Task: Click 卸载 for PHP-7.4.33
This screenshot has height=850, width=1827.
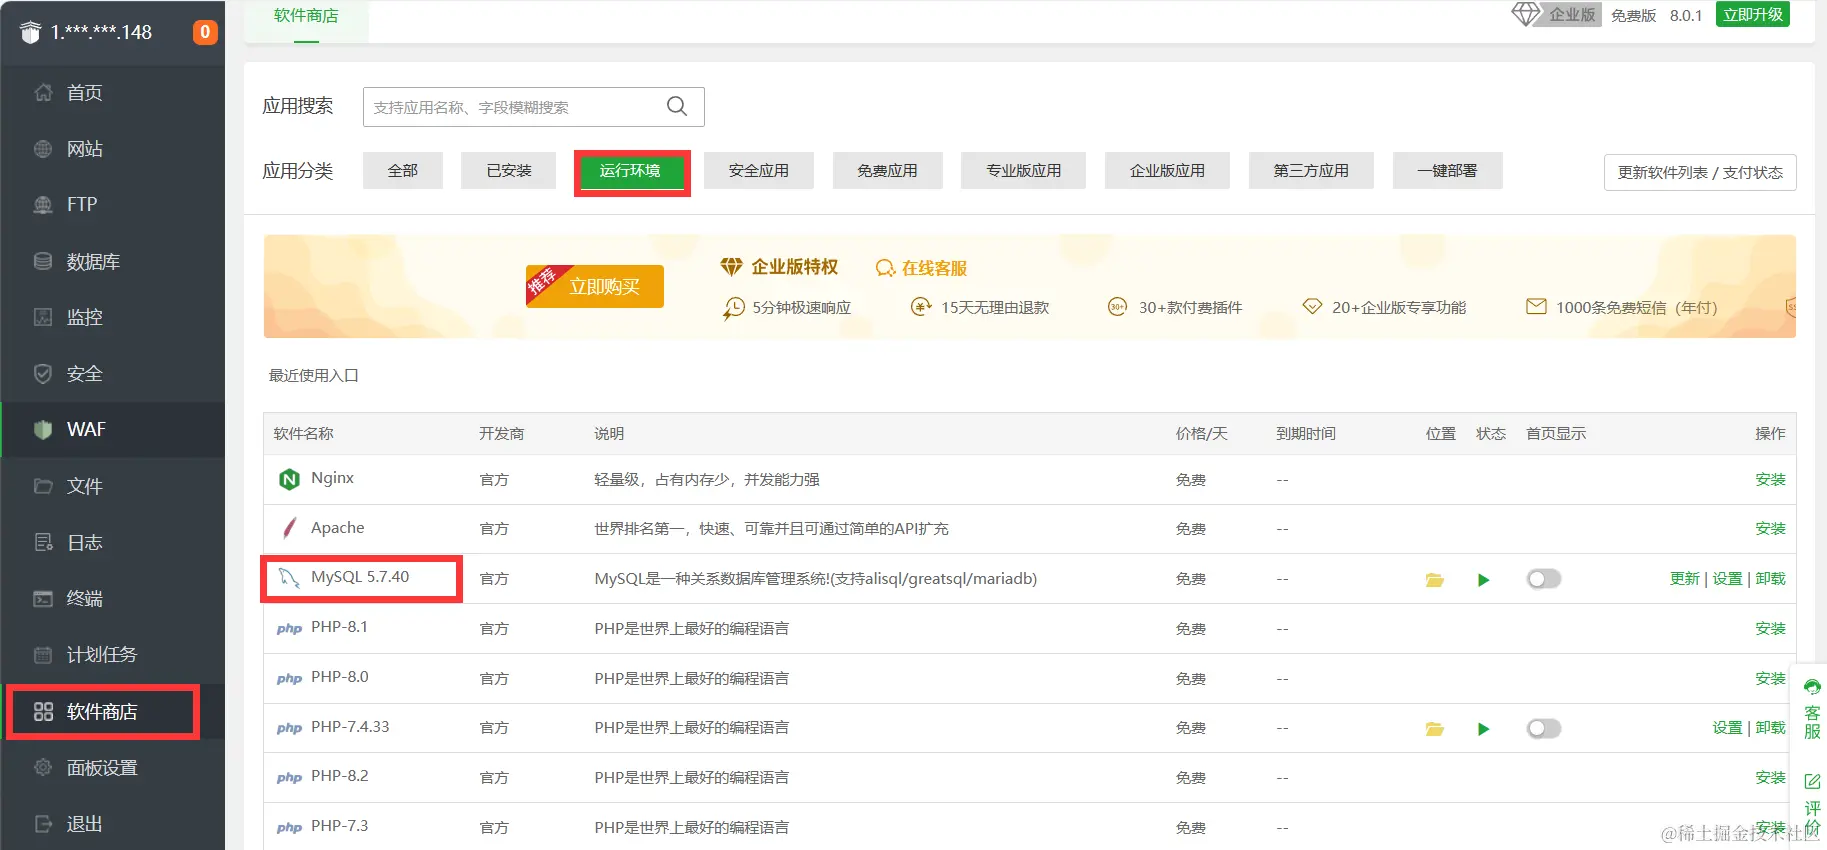Action: click(1770, 728)
